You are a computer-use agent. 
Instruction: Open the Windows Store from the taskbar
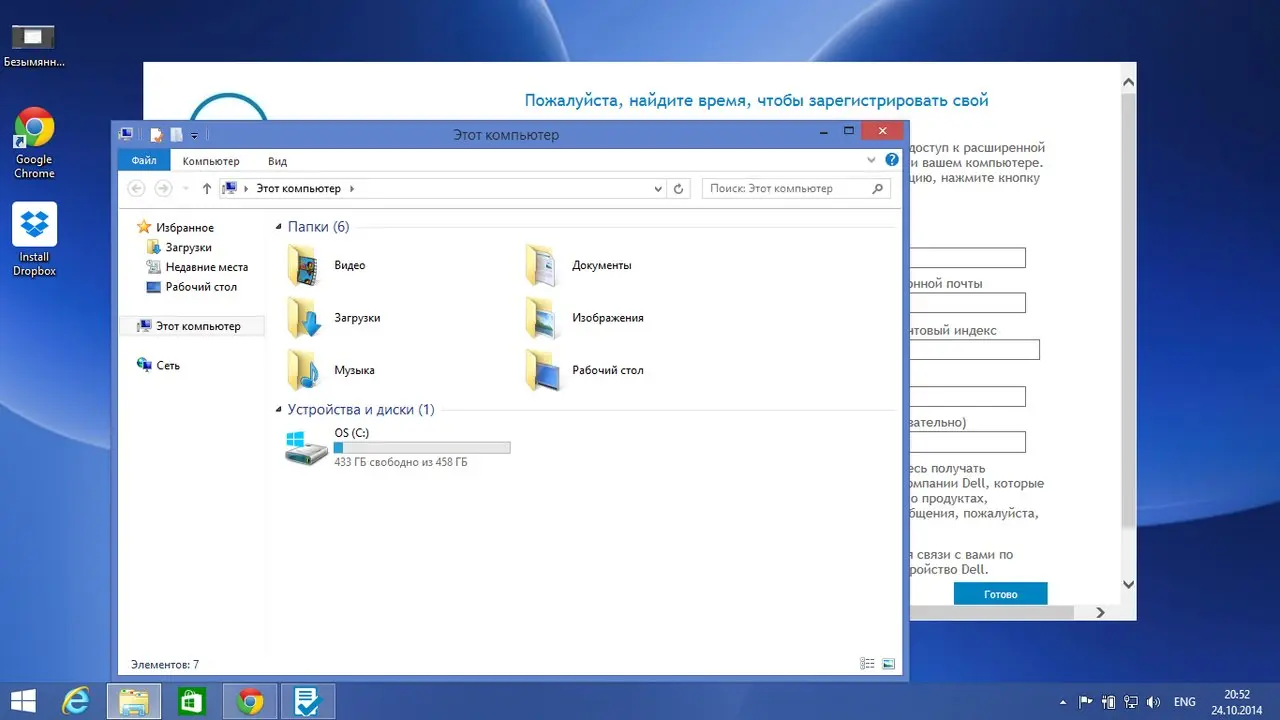pyautogui.click(x=191, y=701)
